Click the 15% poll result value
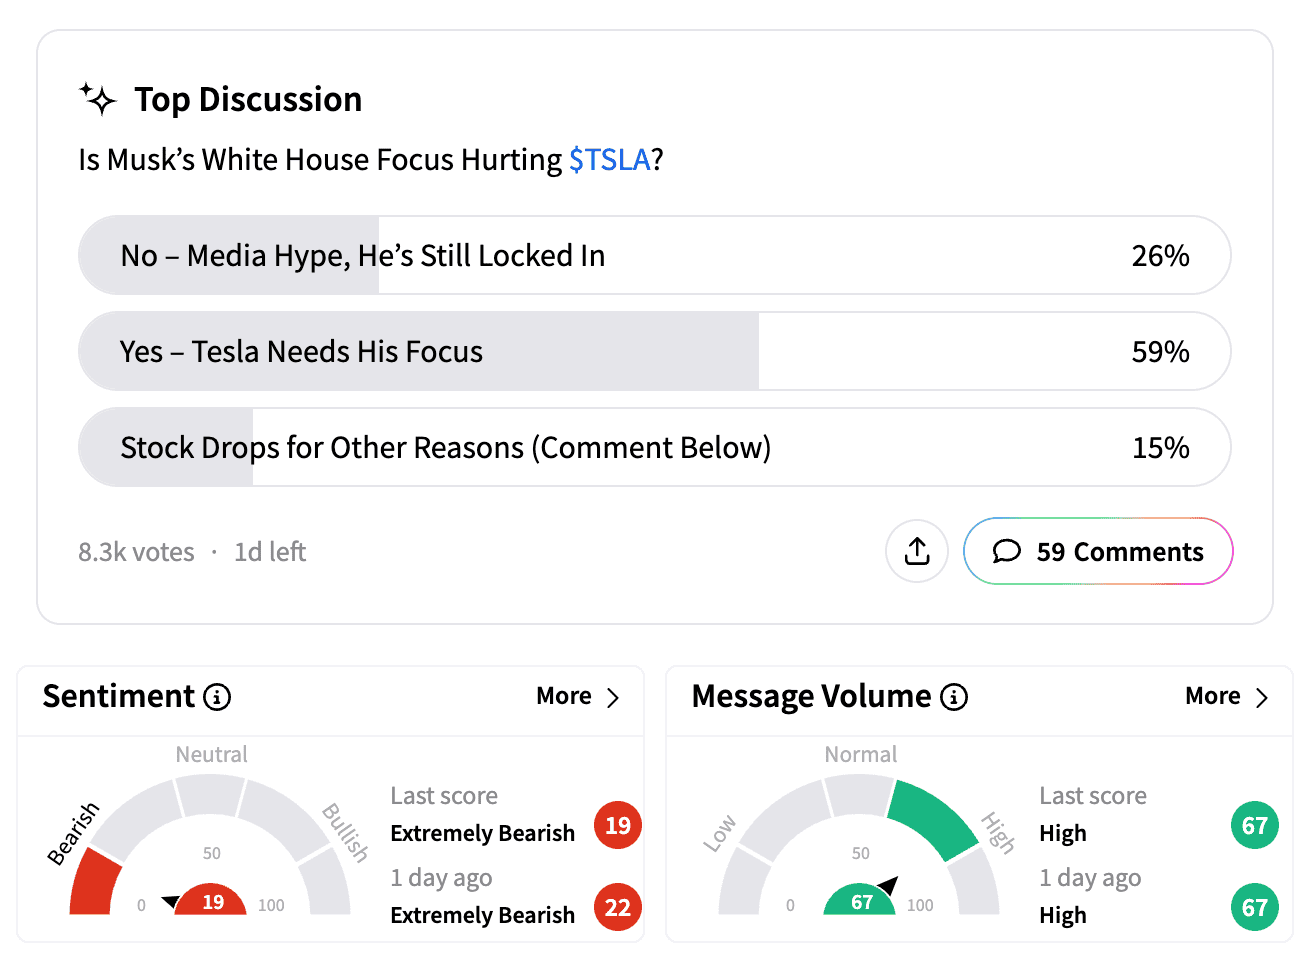Image resolution: width=1310 pixels, height=964 pixels. tap(1160, 448)
